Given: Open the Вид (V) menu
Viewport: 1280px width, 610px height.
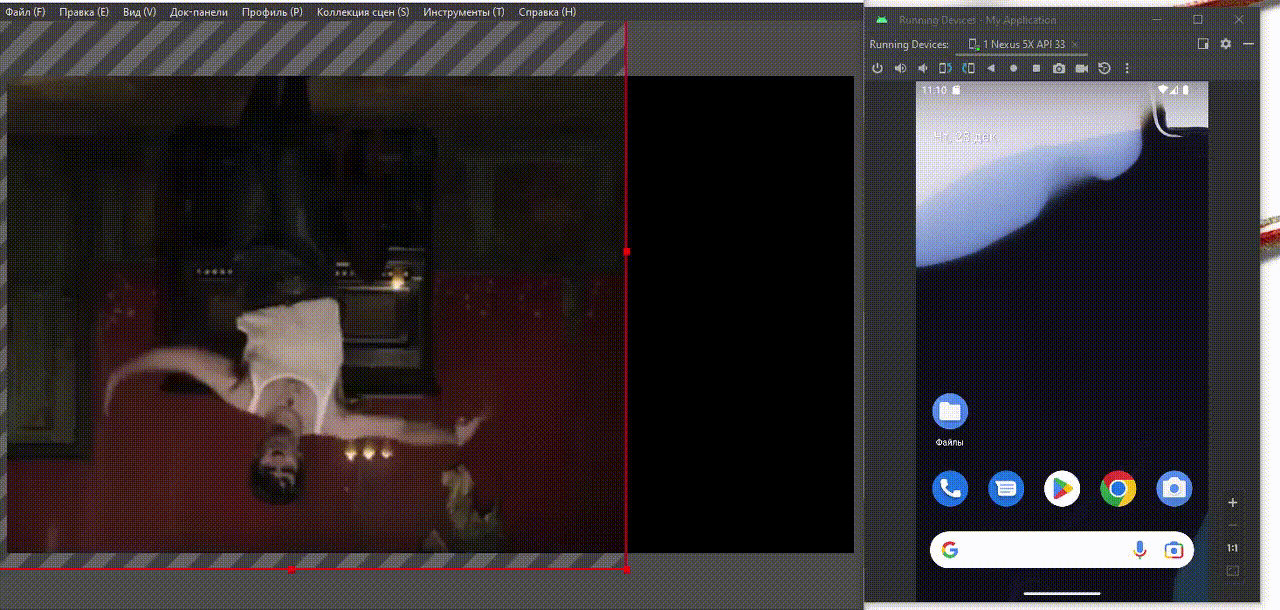Looking at the screenshot, I should (x=139, y=12).
